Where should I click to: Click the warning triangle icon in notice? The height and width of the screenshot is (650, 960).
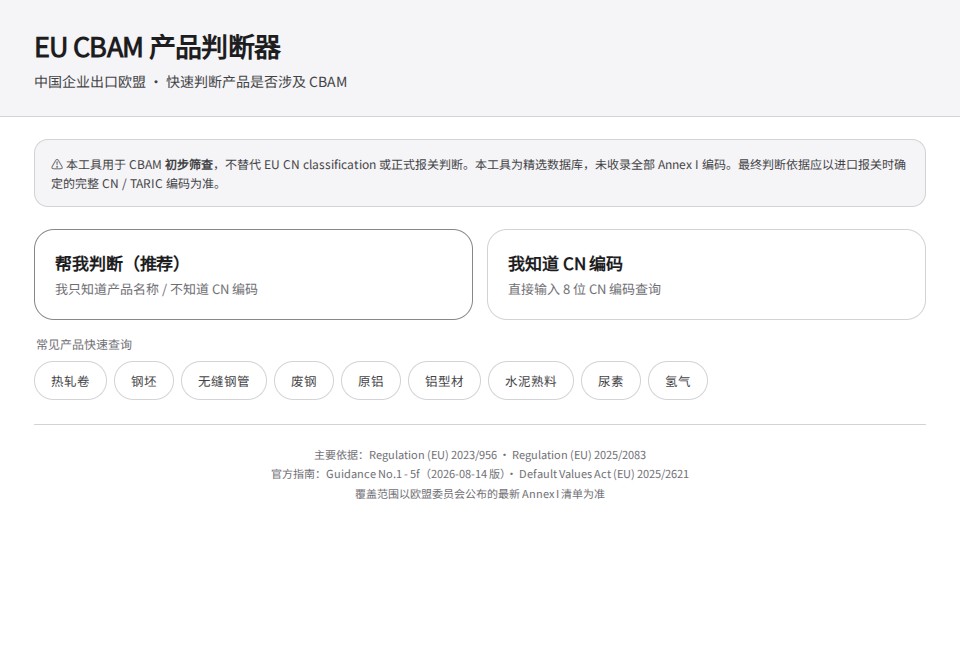[57, 165]
